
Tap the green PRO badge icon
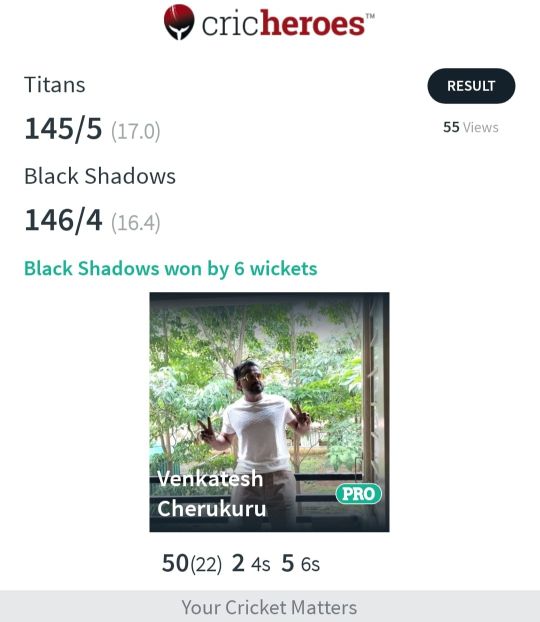(359, 494)
